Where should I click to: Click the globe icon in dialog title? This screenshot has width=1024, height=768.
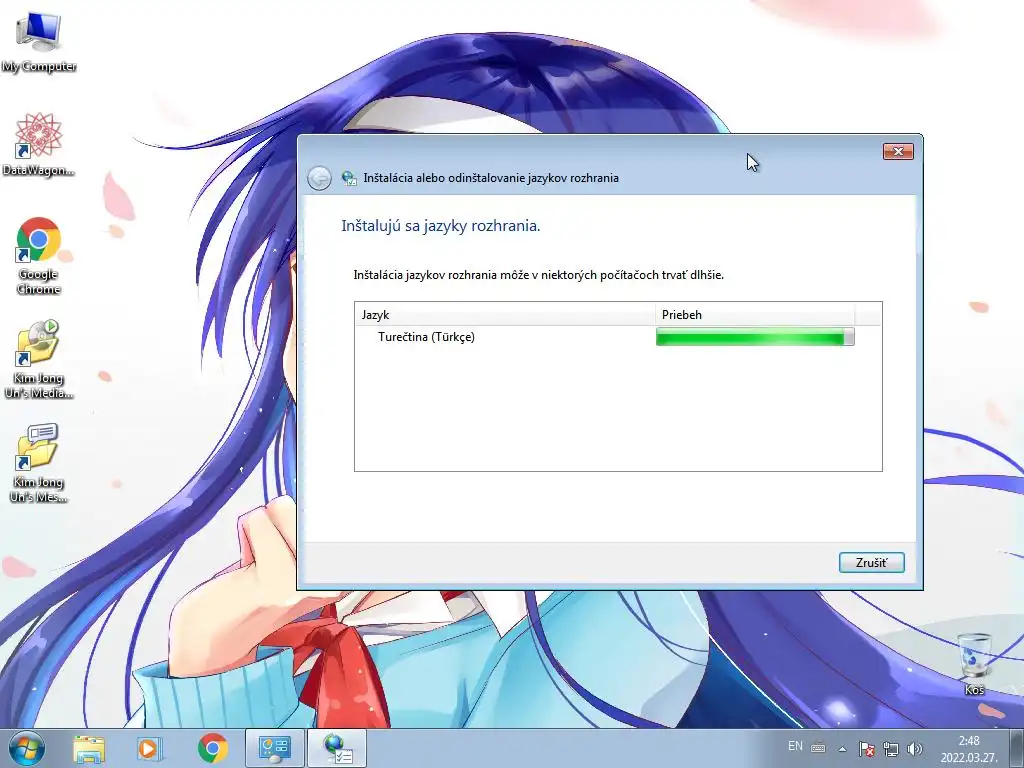pyautogui.click(x=349, y=178)
